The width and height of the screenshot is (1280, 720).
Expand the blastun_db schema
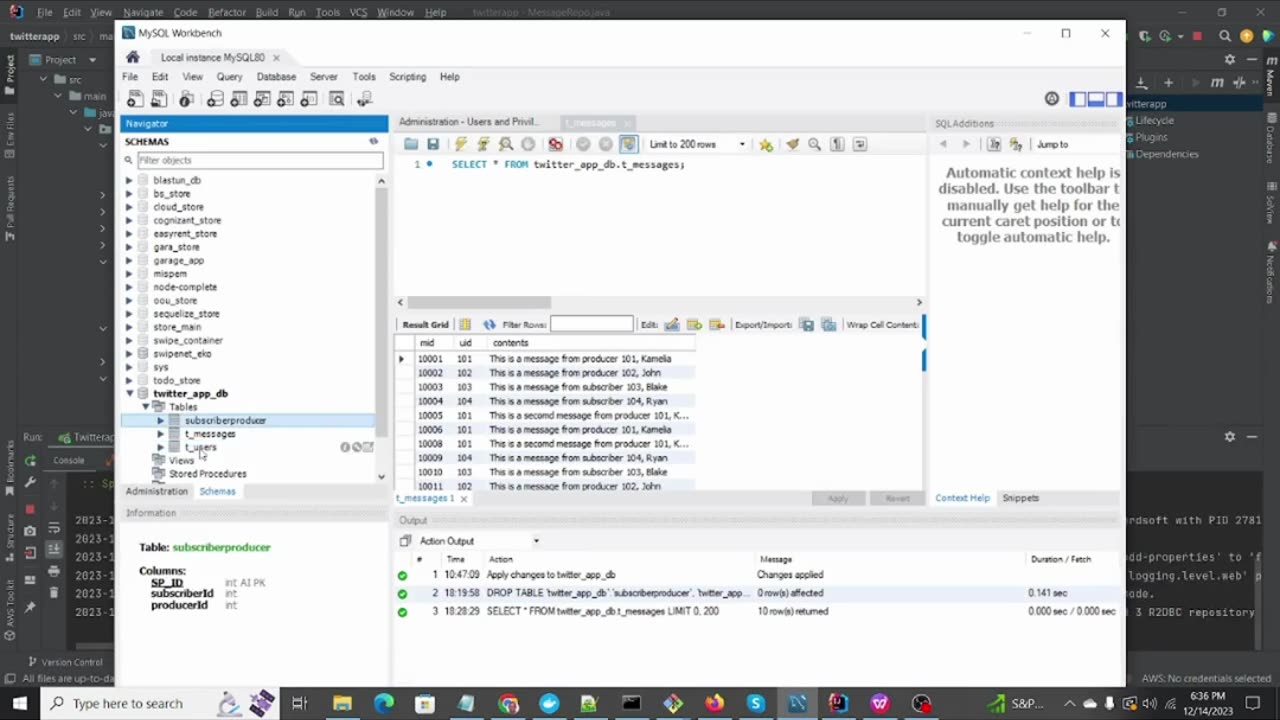[x=129, y=180]
